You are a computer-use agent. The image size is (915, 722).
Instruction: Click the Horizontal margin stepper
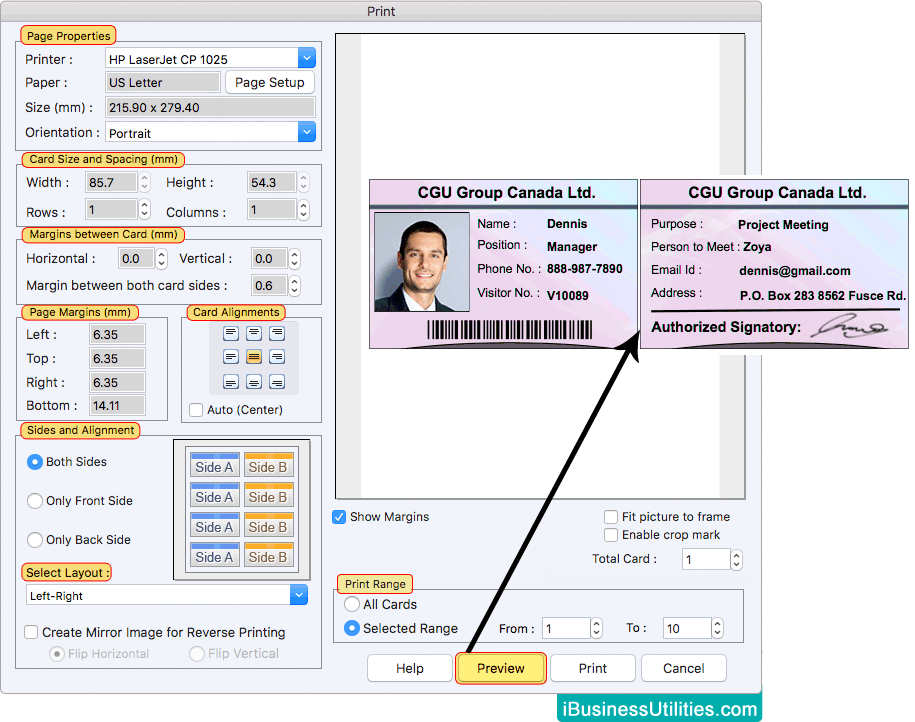pyautogui.click(x=162, y=259)
